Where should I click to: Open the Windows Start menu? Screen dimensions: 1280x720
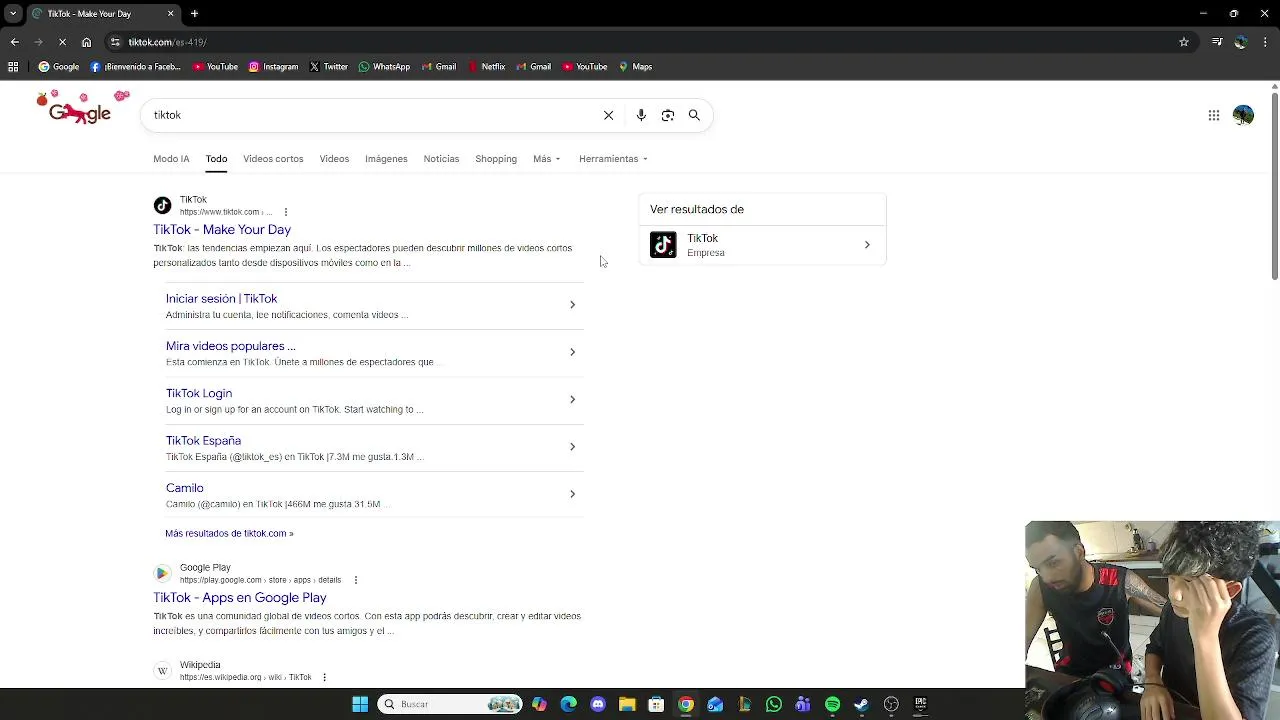(x=360, y=704)
